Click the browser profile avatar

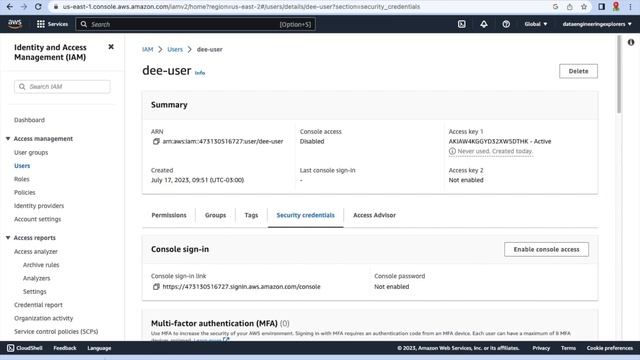point(616,7)
